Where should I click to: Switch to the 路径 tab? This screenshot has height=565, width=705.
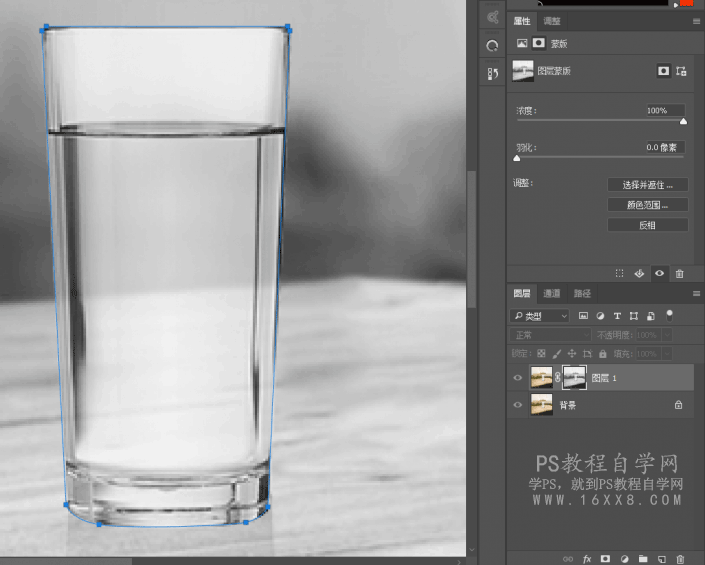(582, 294)
